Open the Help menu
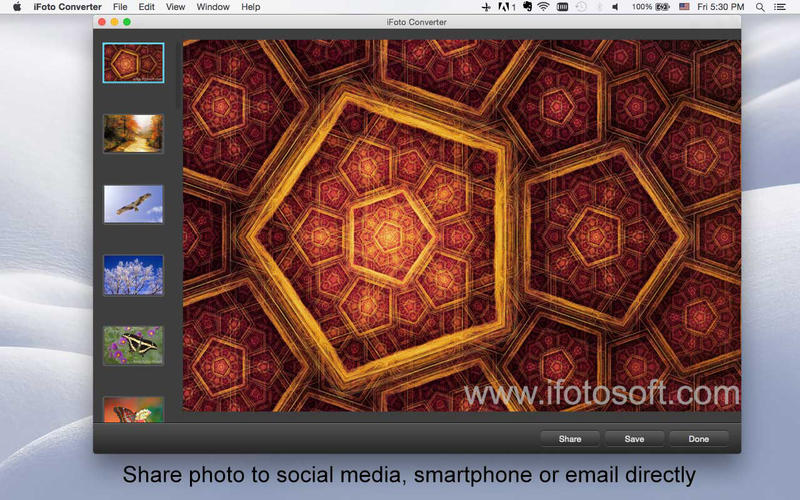The height and width of the screenshot is (500, 800). 251,7
